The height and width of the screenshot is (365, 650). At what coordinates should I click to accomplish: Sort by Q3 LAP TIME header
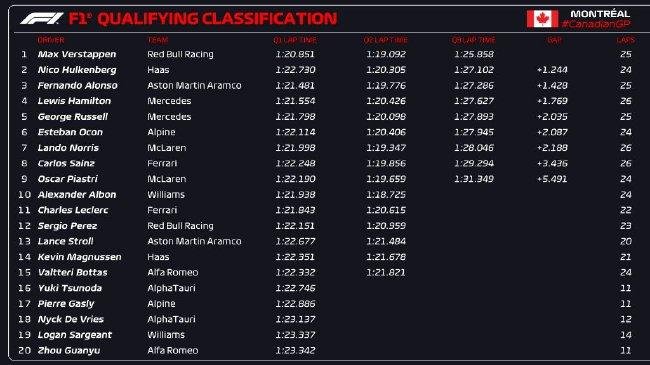click(x=473, y=40)
